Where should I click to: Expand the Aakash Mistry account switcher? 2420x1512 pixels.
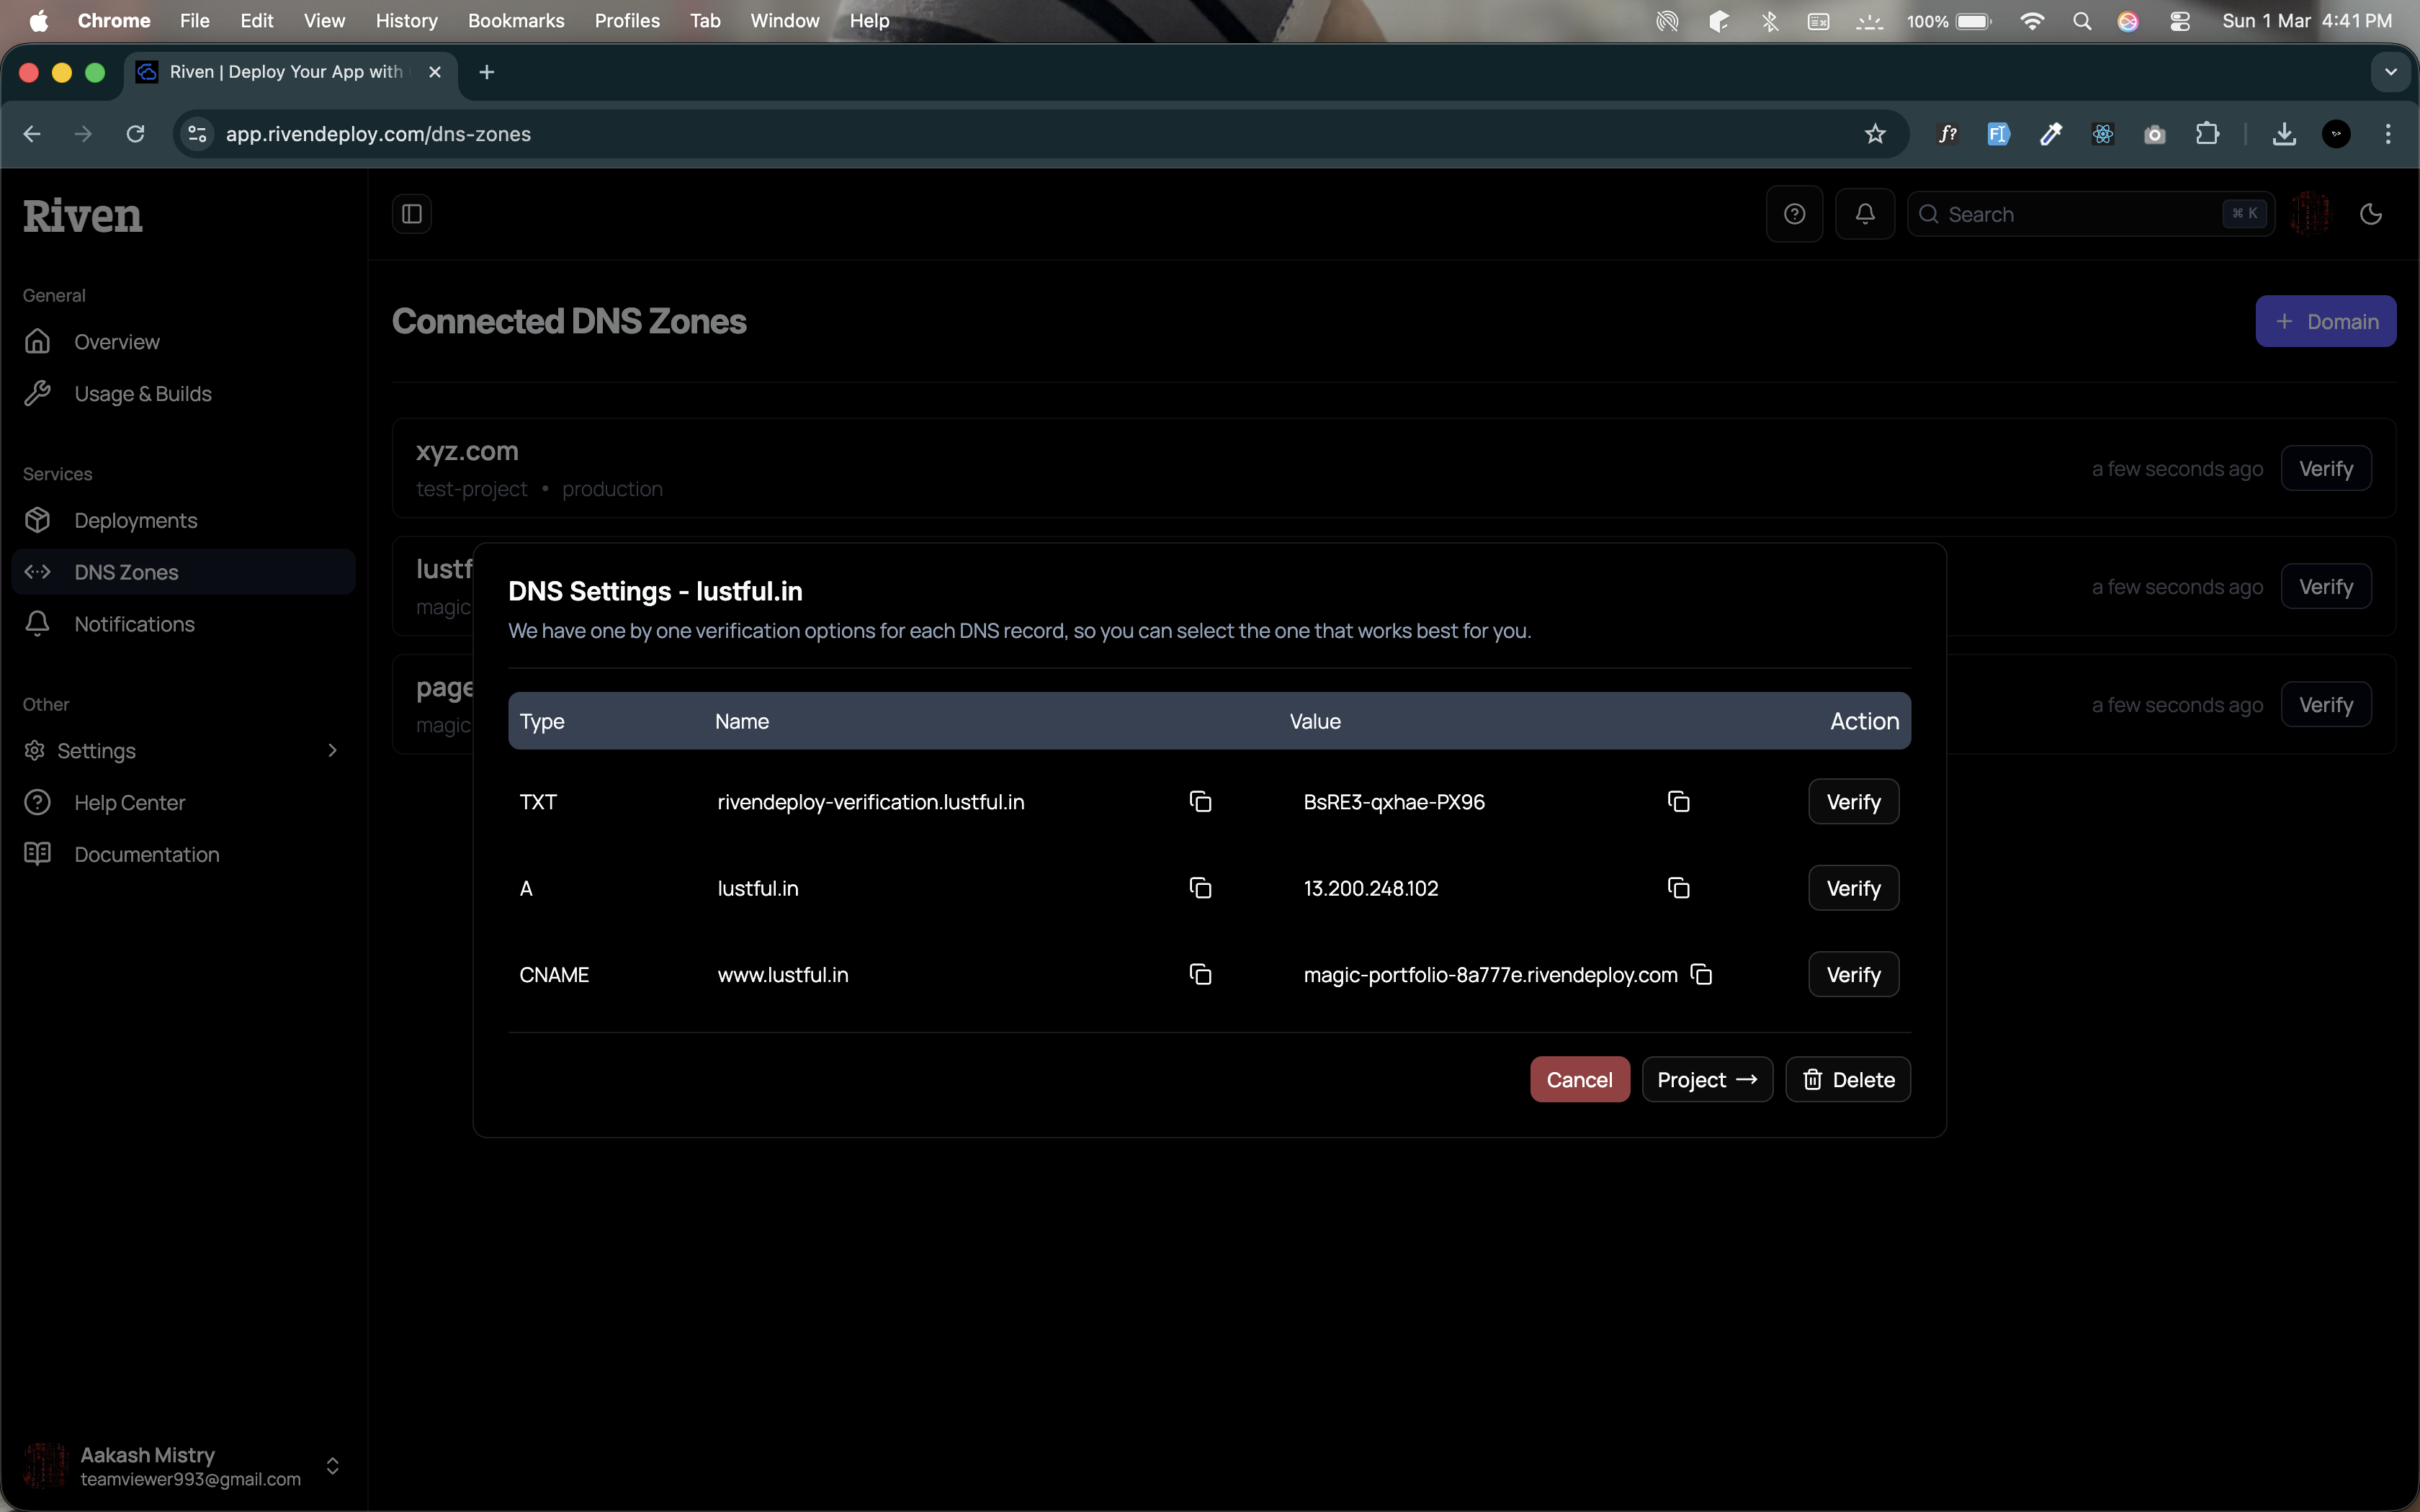[x=333, y=1466]
